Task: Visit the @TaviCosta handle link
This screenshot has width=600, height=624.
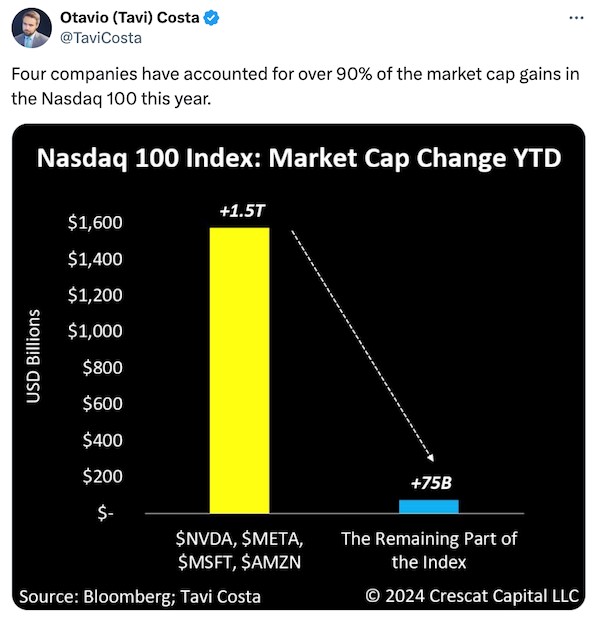Action: click(x=101, y=38)
